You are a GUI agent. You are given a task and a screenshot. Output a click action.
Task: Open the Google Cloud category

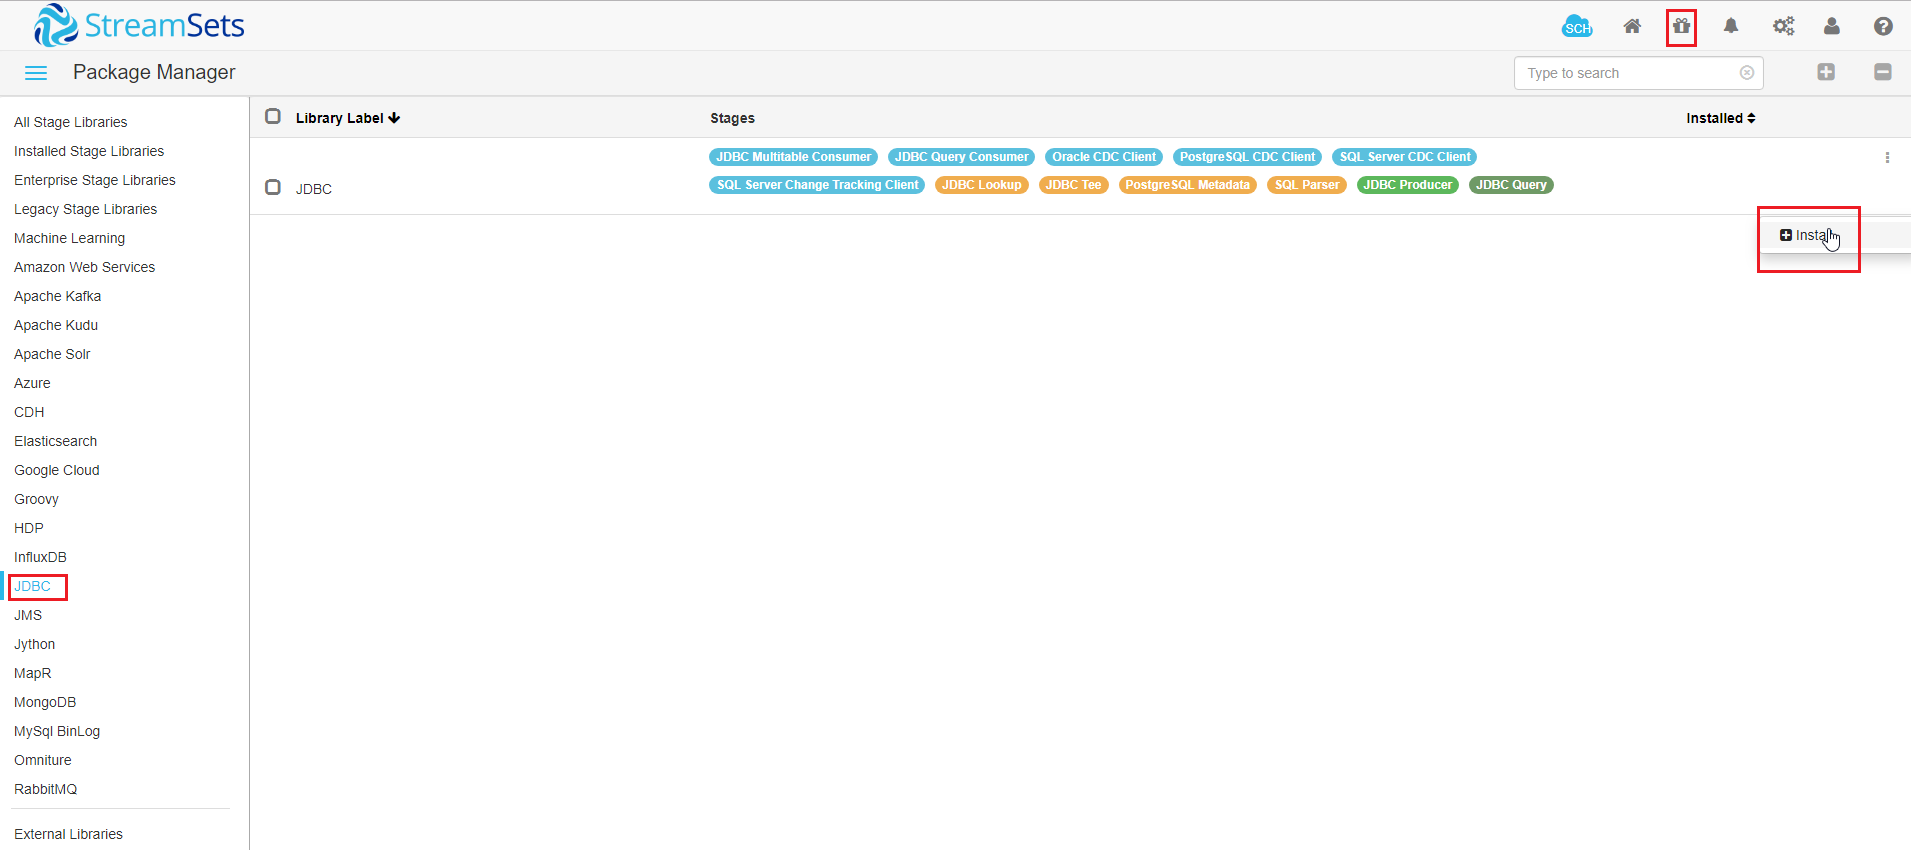pyautogui.click(x=57, y=470)
